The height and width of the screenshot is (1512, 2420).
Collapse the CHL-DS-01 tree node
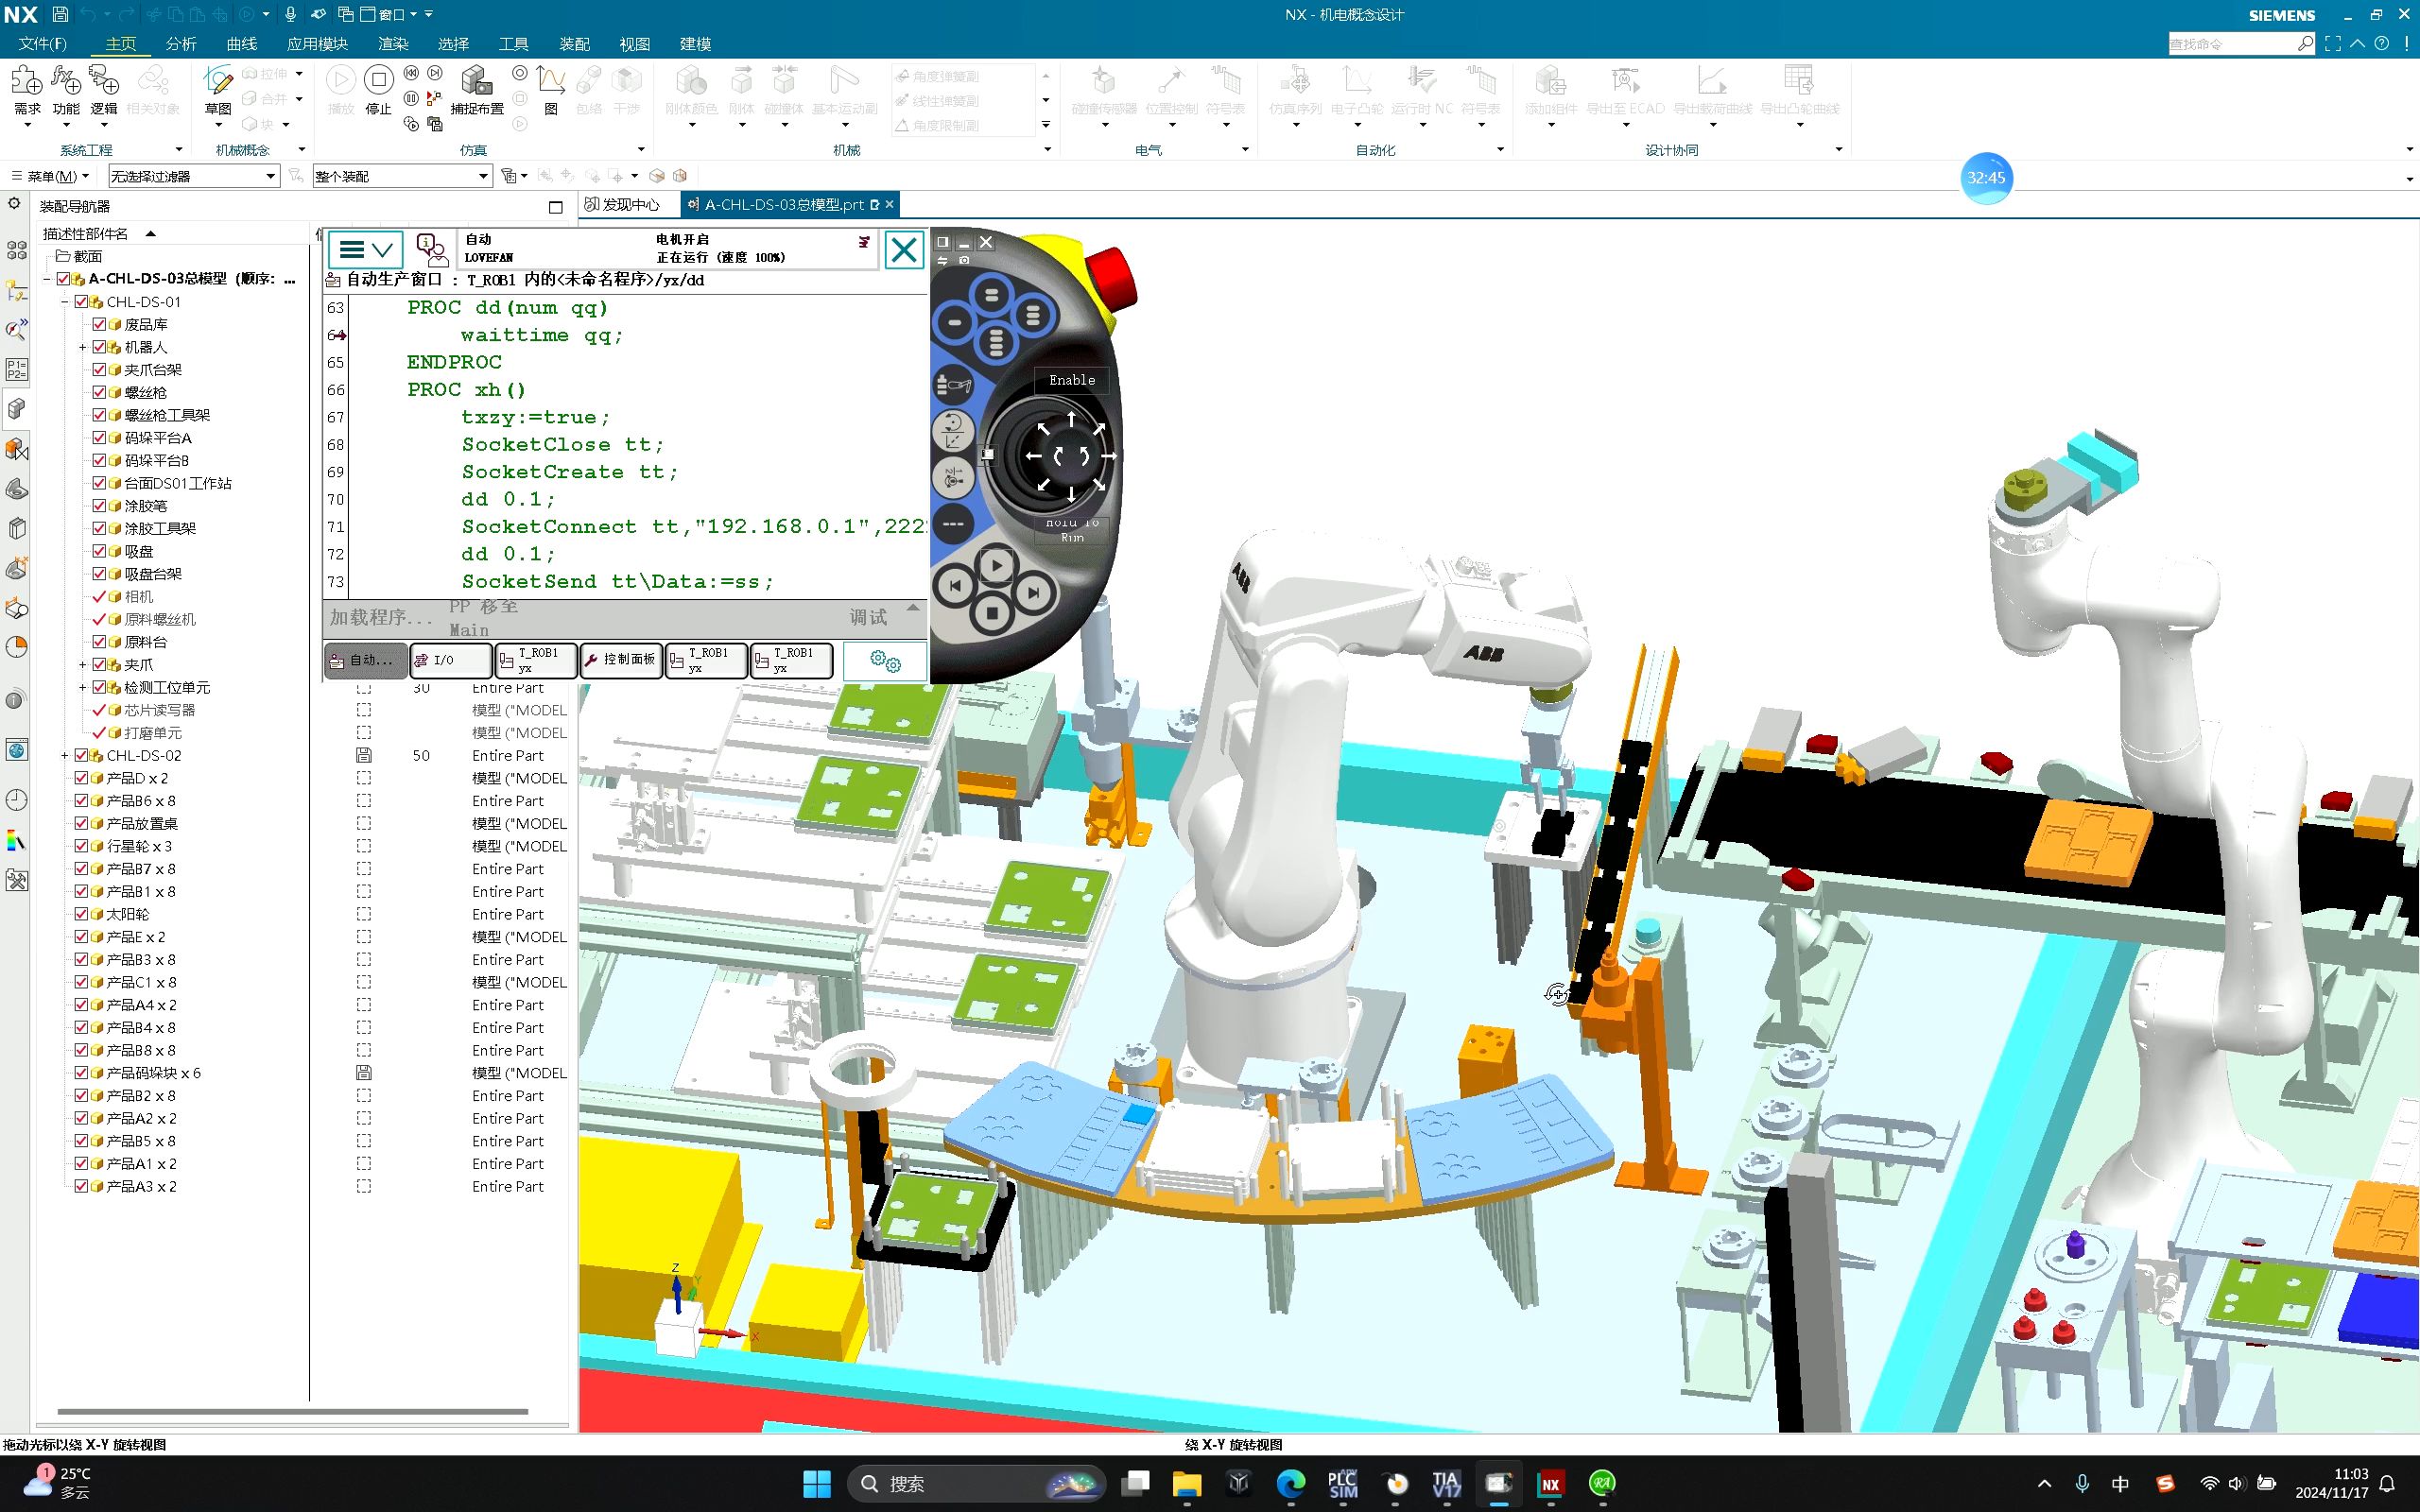[64, 302]
